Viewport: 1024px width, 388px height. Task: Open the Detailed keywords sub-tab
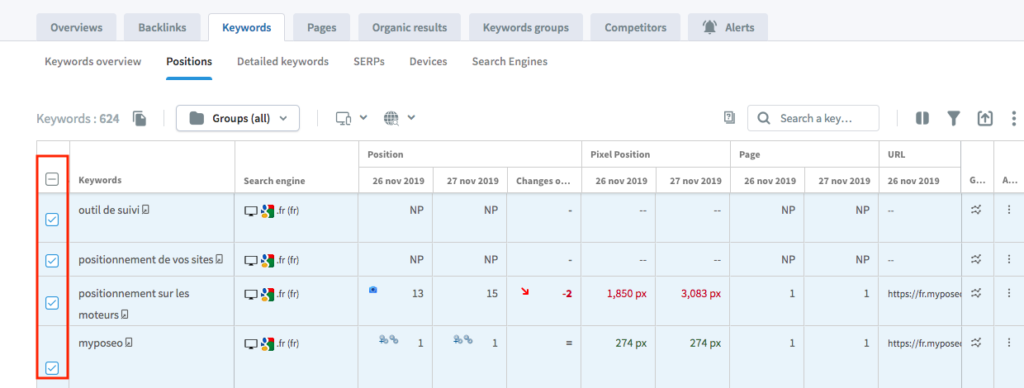(x=283, y=61)
